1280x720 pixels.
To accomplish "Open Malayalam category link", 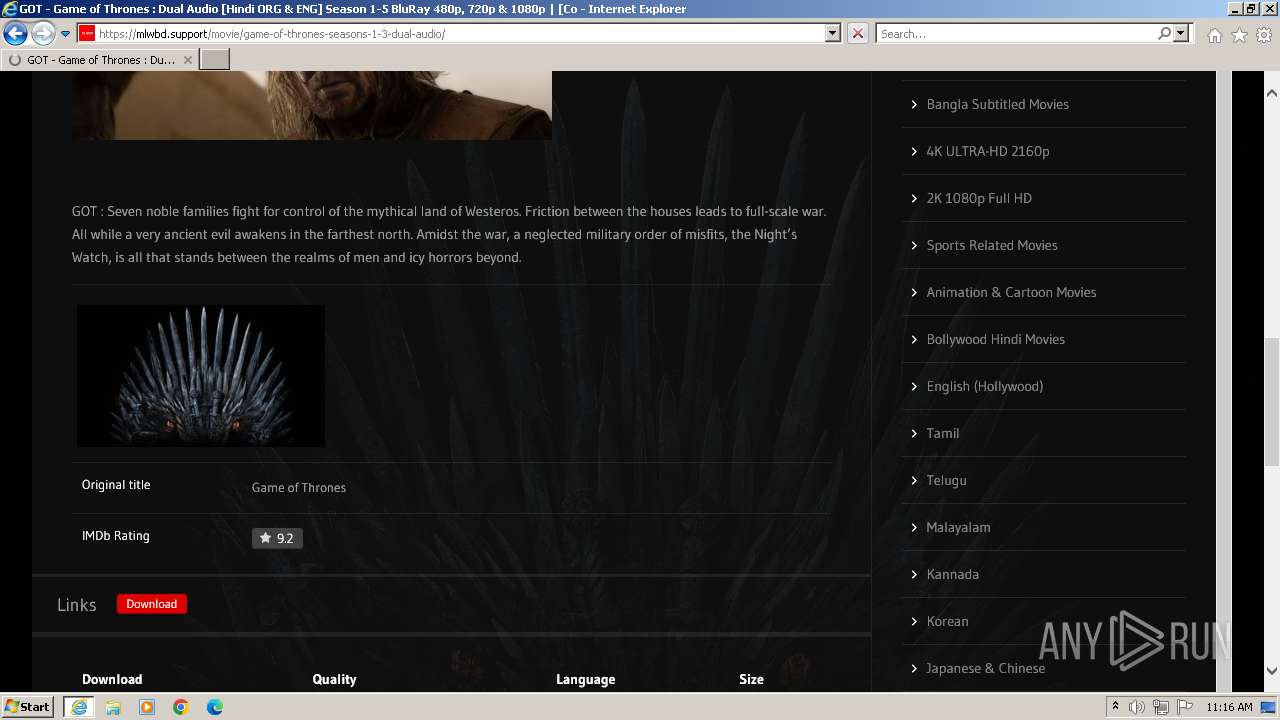I will tap(958, 527).
